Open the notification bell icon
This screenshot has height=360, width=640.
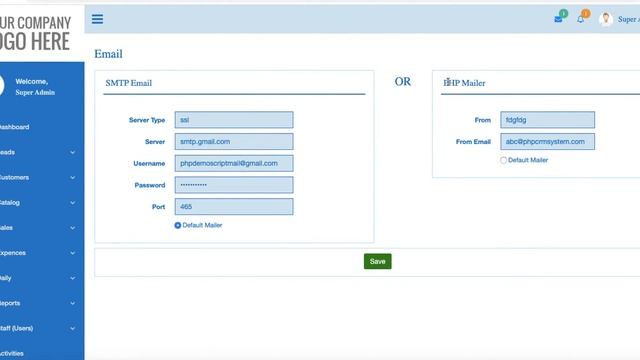pos(580,19)
